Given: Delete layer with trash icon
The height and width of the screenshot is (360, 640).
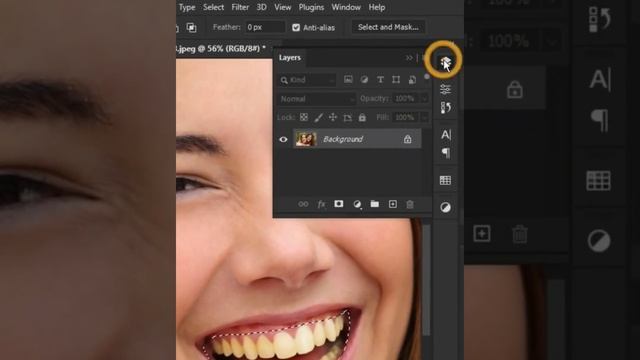Looking at the screenshot, I should click(410, 204).
